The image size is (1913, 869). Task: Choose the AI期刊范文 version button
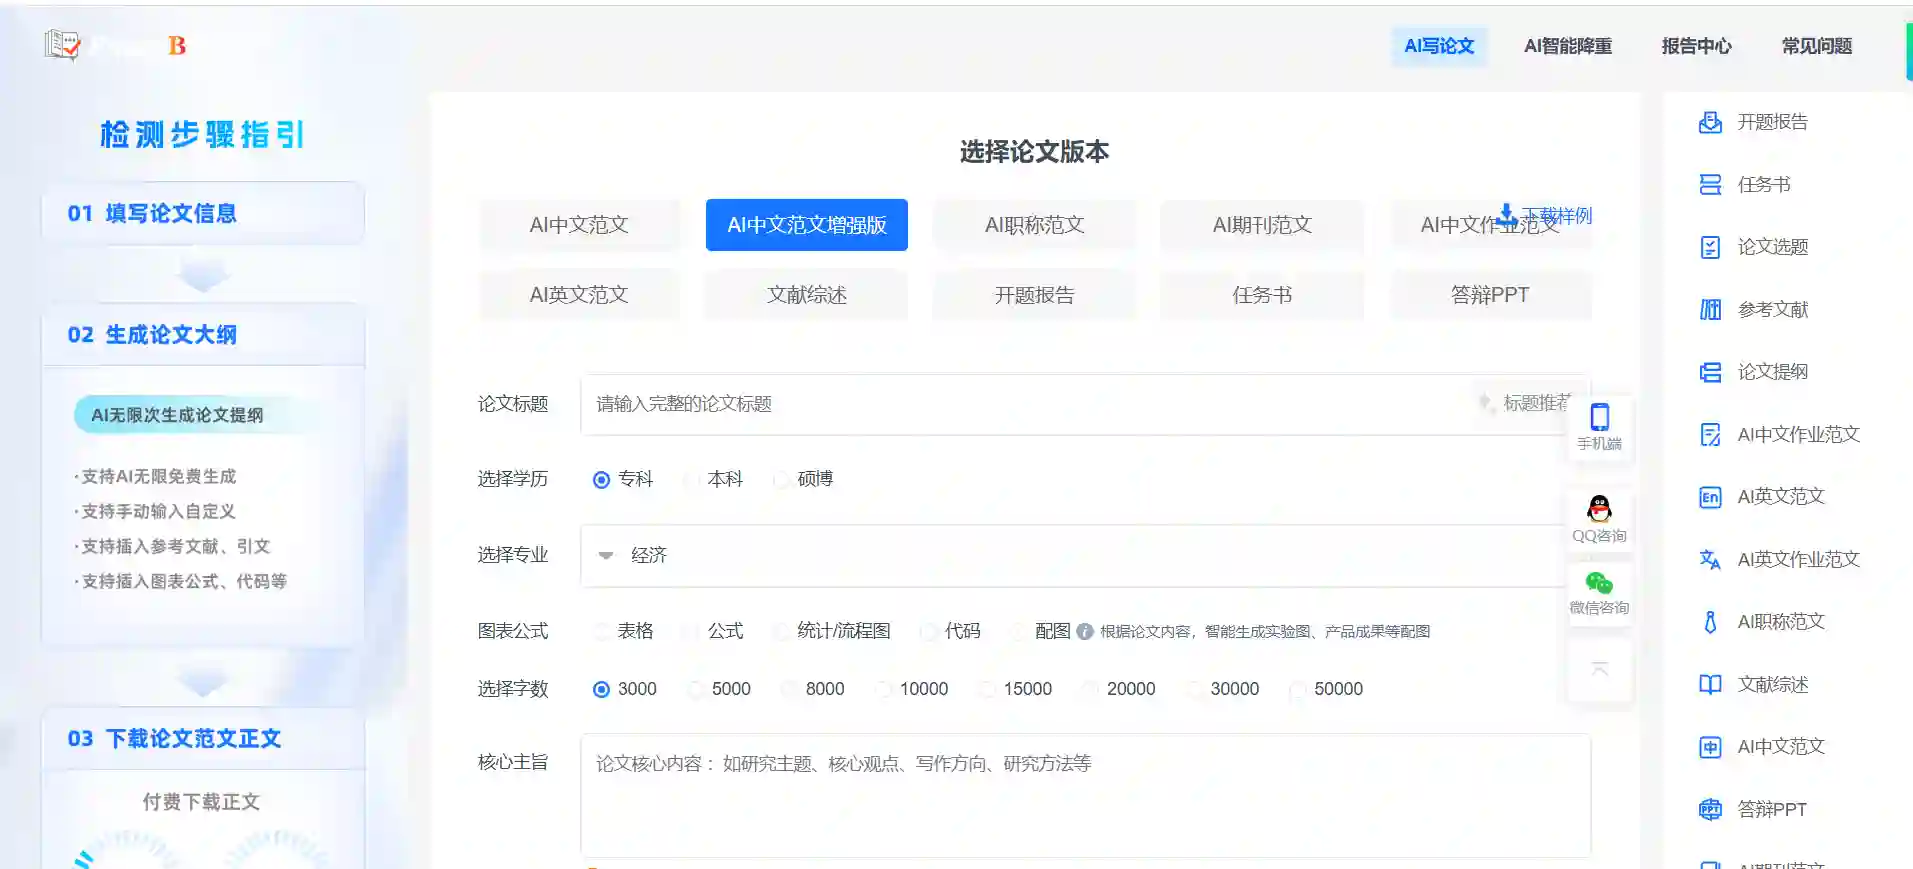[x=1262, y=225]
